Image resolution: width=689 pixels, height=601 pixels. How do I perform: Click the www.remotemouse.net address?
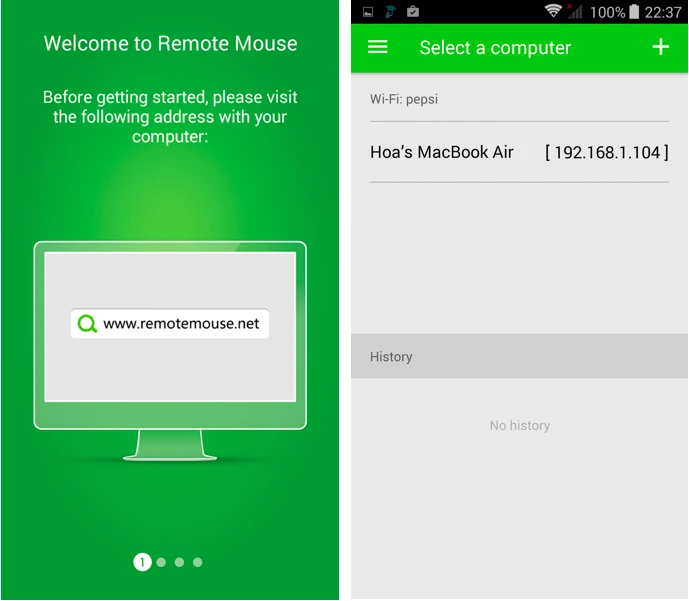click(181, 323)
